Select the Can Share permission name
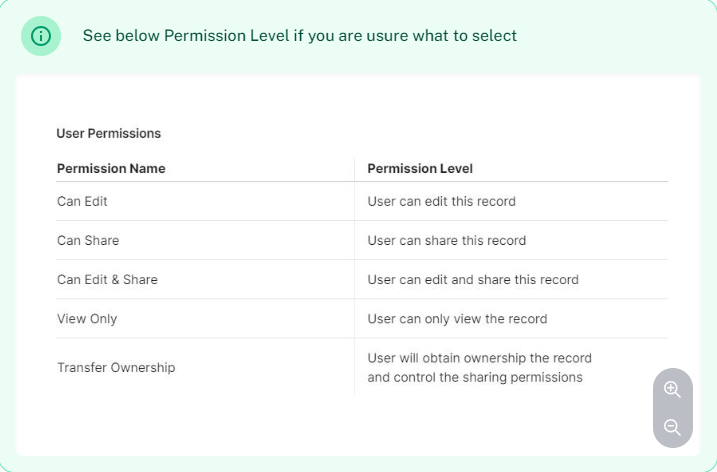This screenshot has height=472, width=717. coord(88,241)
